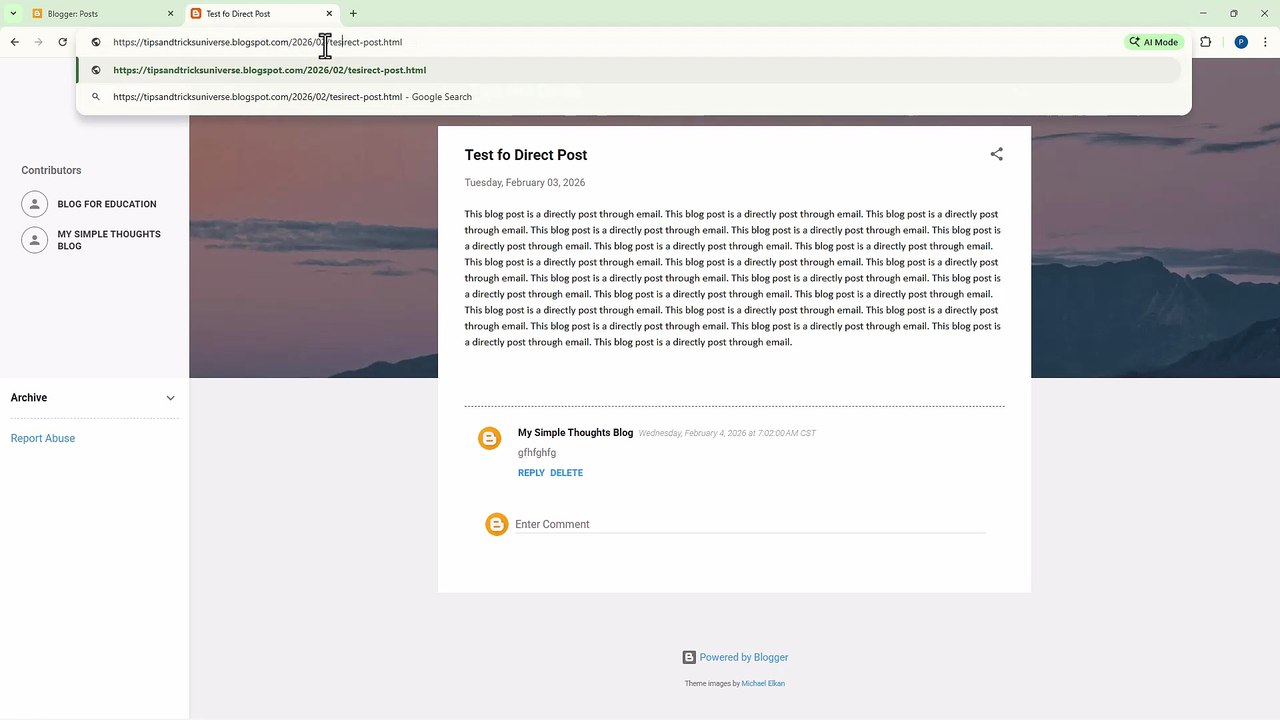Click the Blogger logo in footer
Viewport: 1280px width, 720px height.
click(689, 657)
